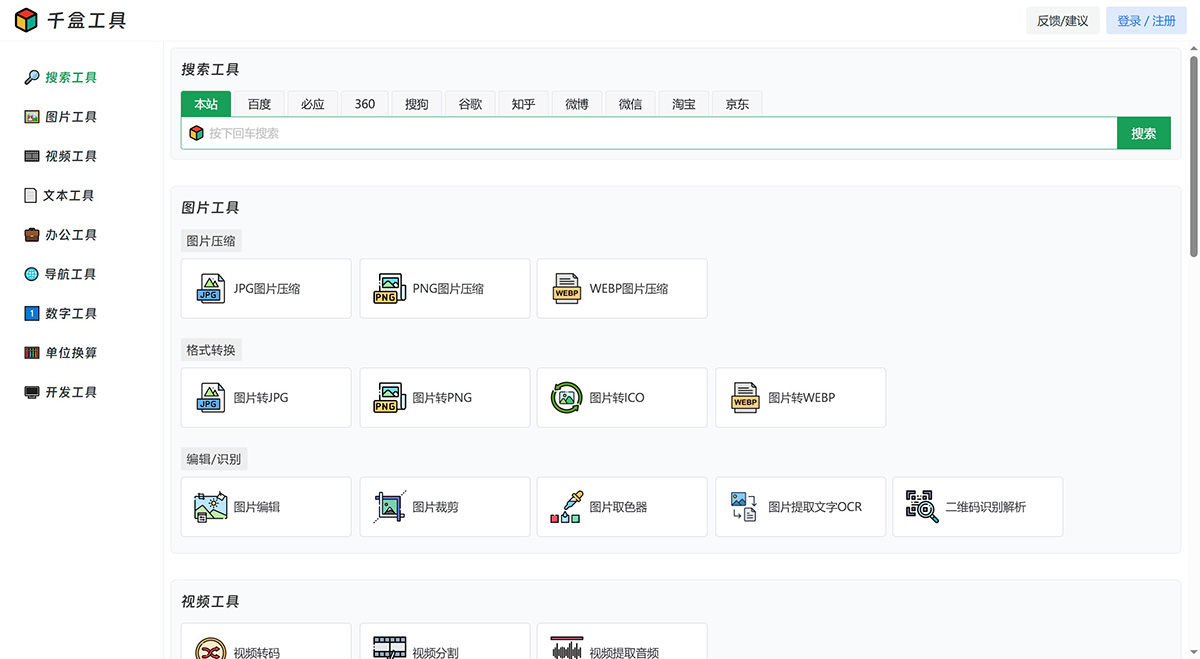Viewport: 1200px width, 659px height.
Task: Open the JPG图片压缩 tool
Action: click(265, 289)
